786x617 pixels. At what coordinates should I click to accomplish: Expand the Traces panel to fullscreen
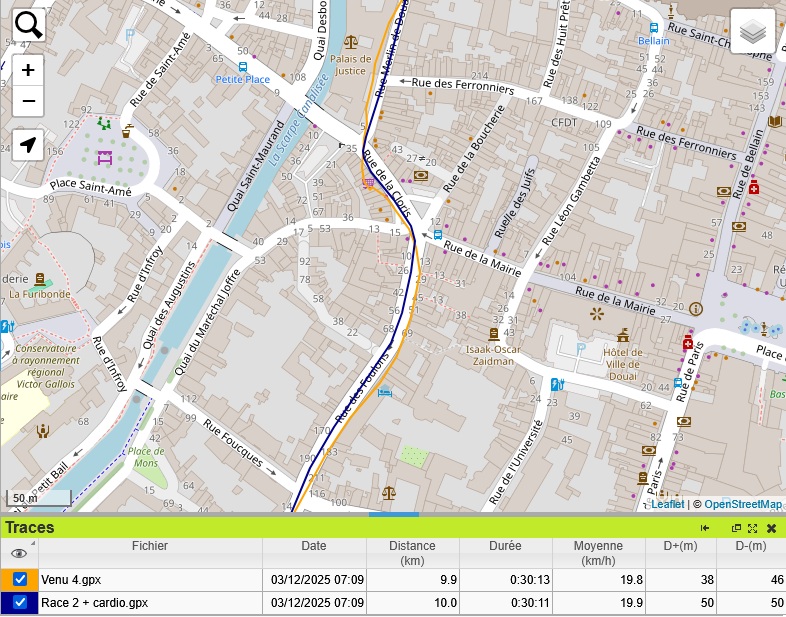[753, 528]
